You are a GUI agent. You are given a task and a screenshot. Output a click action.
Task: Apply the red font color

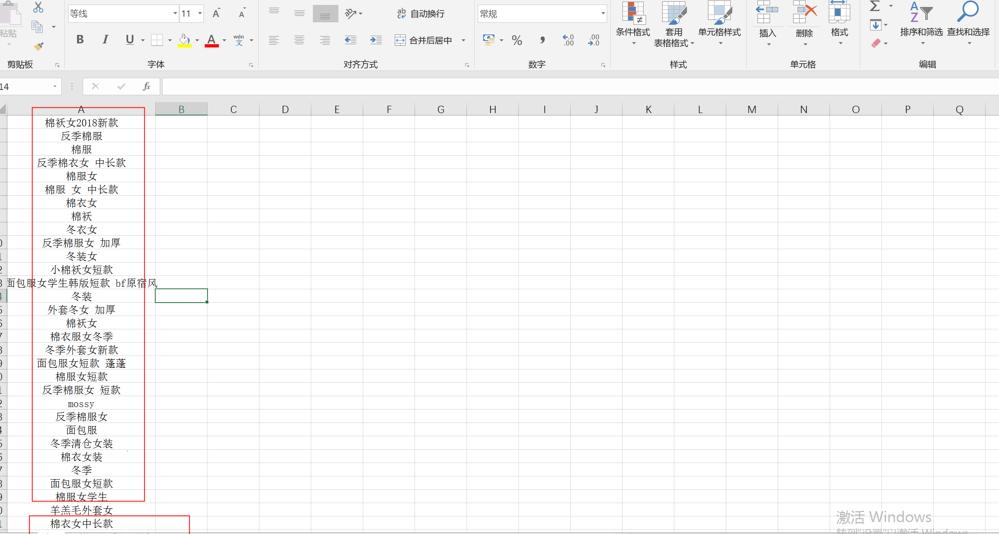(x=212, y=40)
